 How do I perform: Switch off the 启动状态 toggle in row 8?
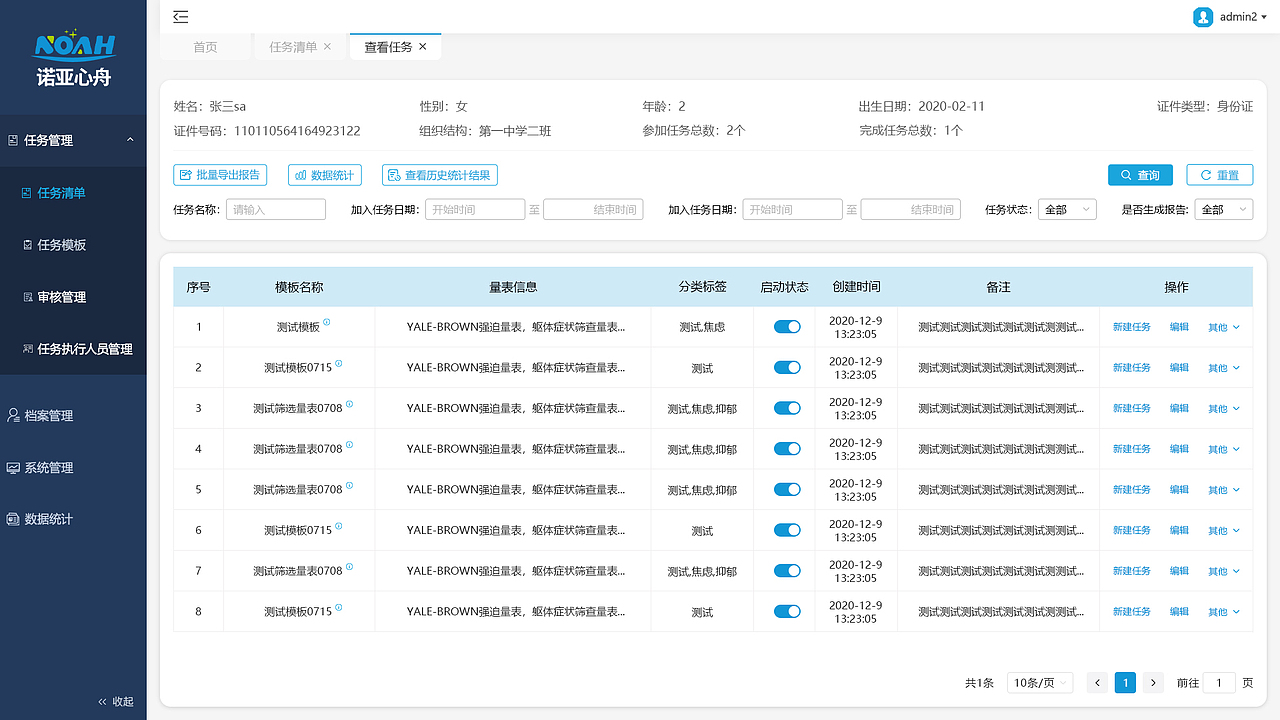(788, 612)
